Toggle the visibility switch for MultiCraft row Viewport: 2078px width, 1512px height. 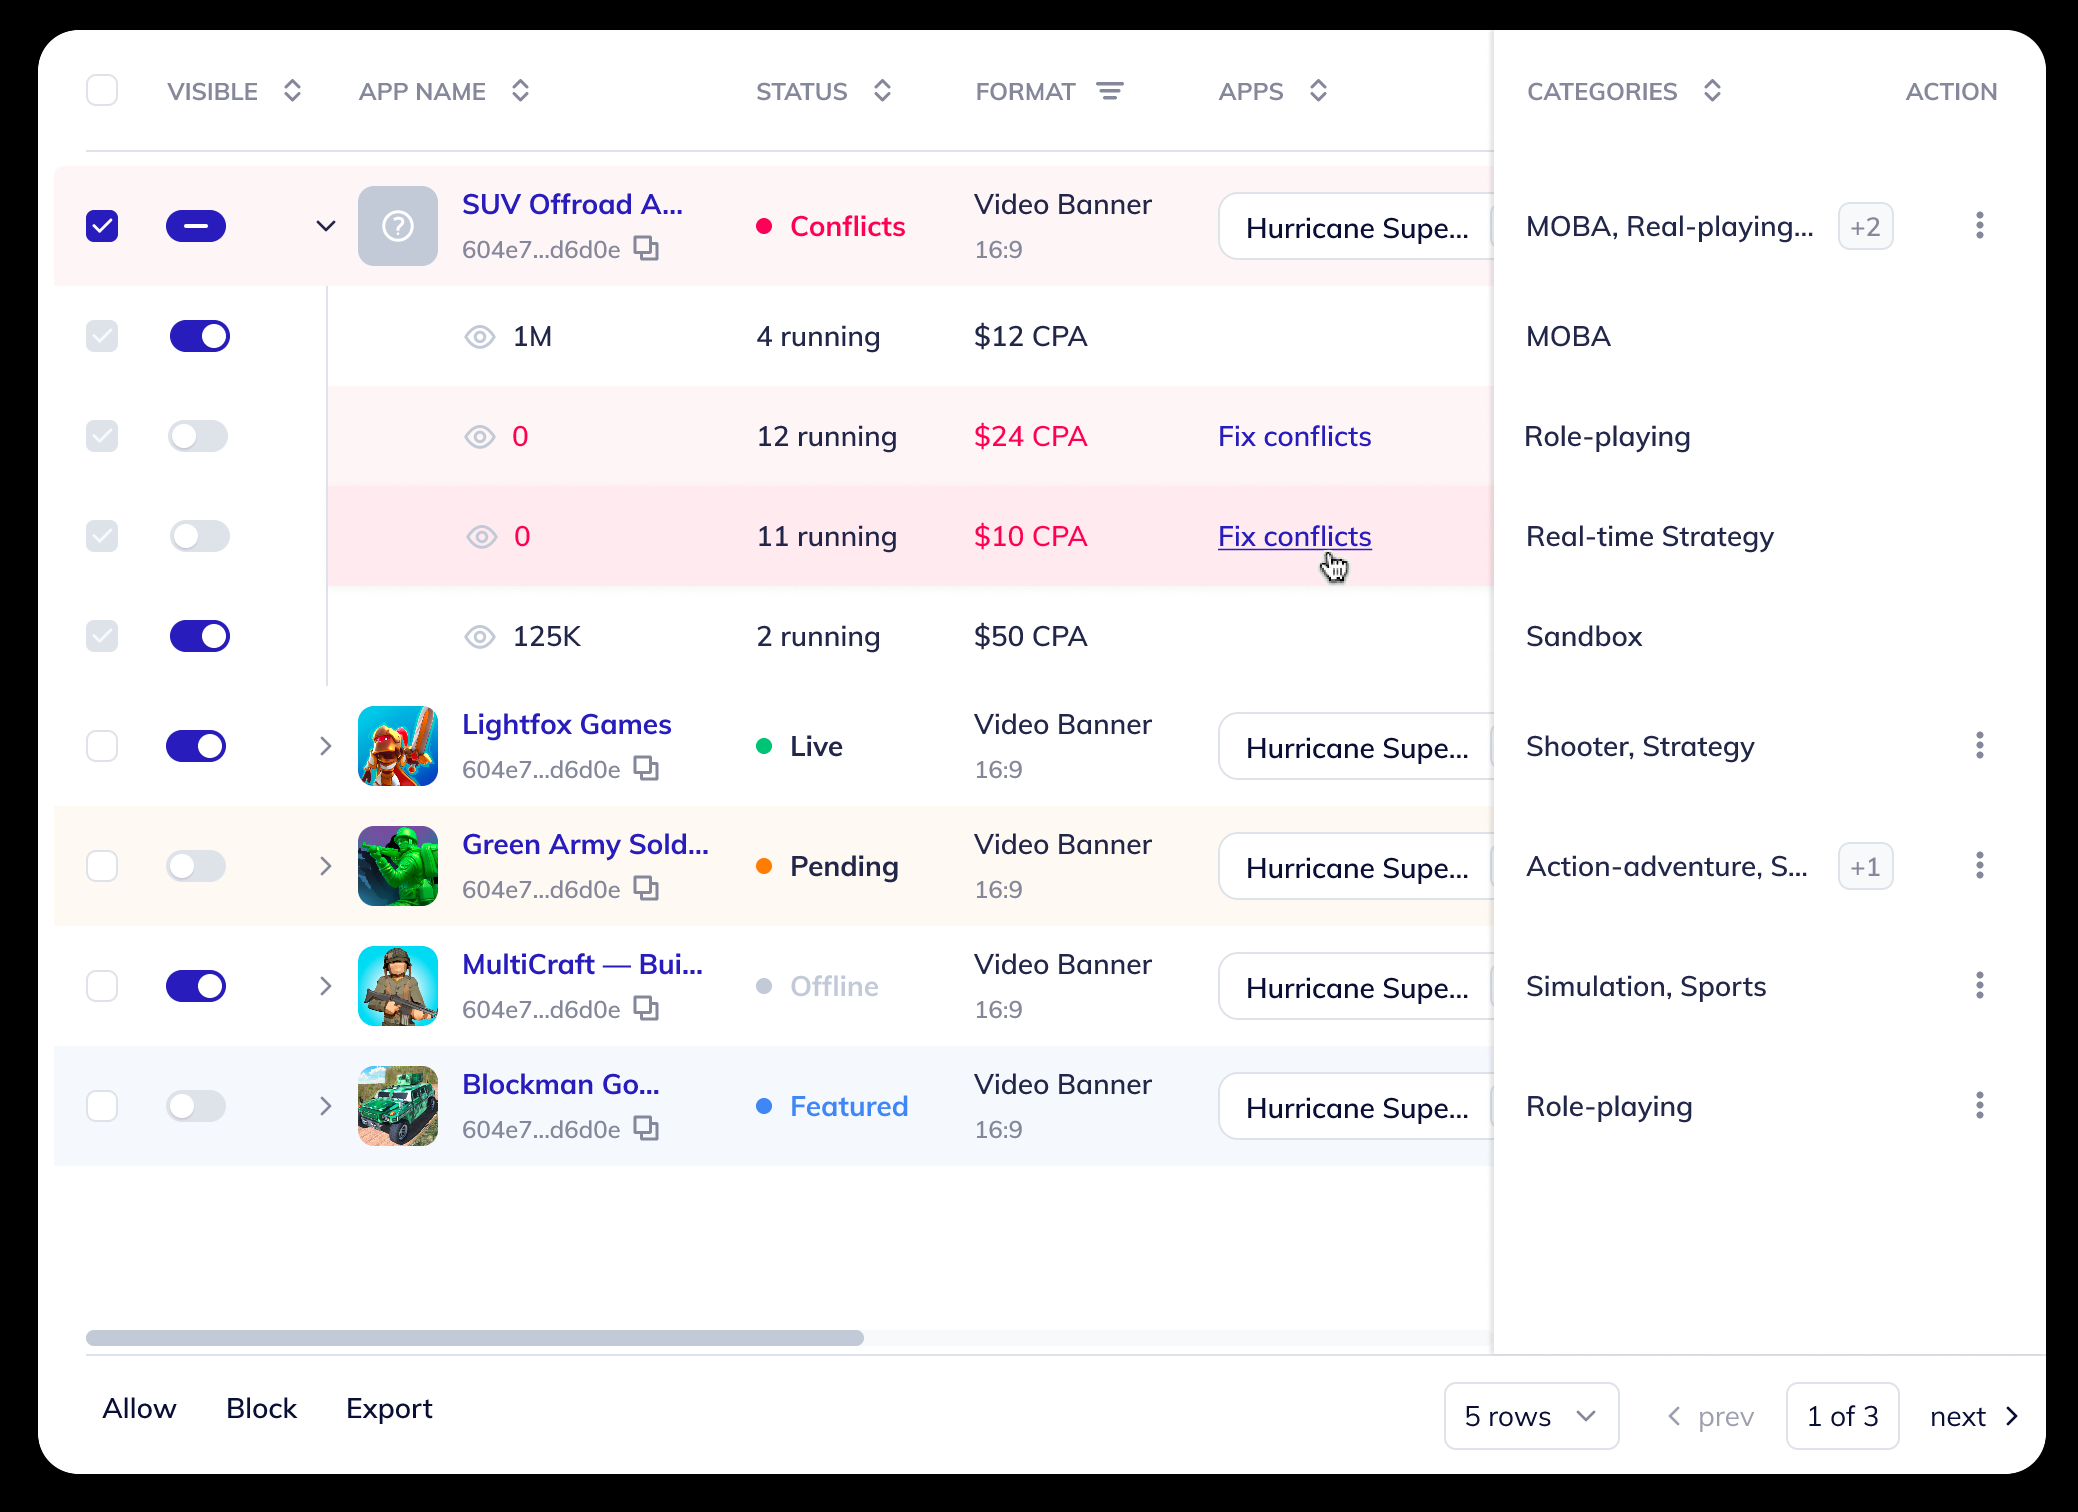pyautogui.click(x=197, y=984)
